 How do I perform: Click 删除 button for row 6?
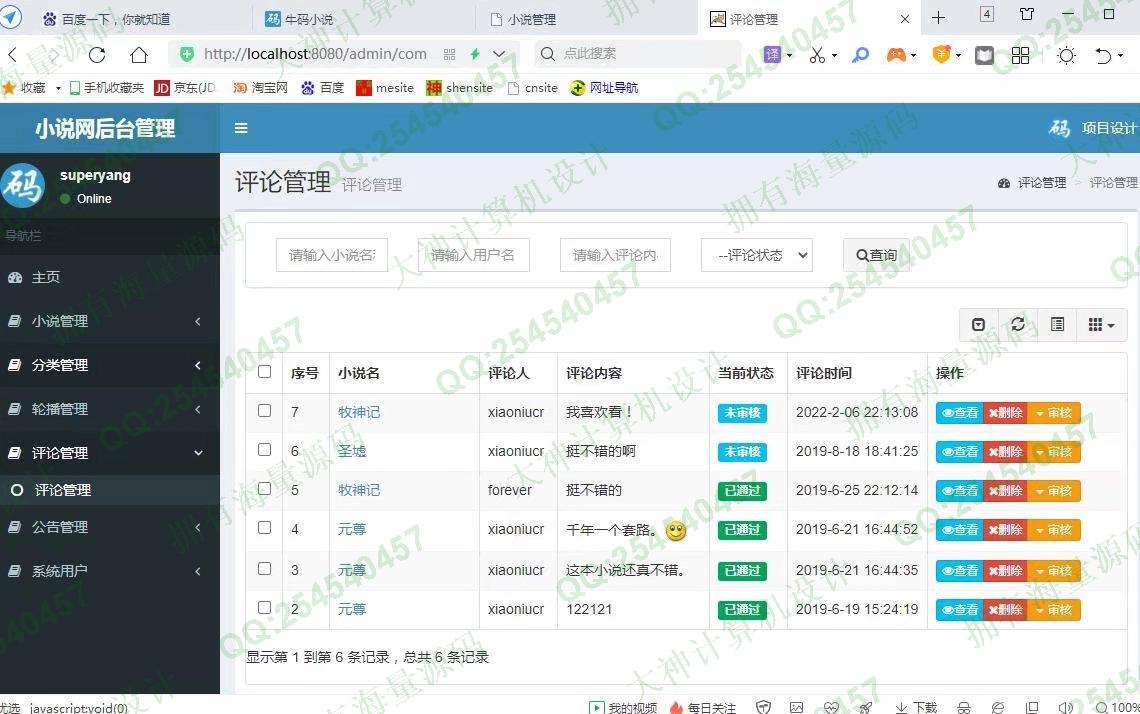click(x=1005, y=452)
